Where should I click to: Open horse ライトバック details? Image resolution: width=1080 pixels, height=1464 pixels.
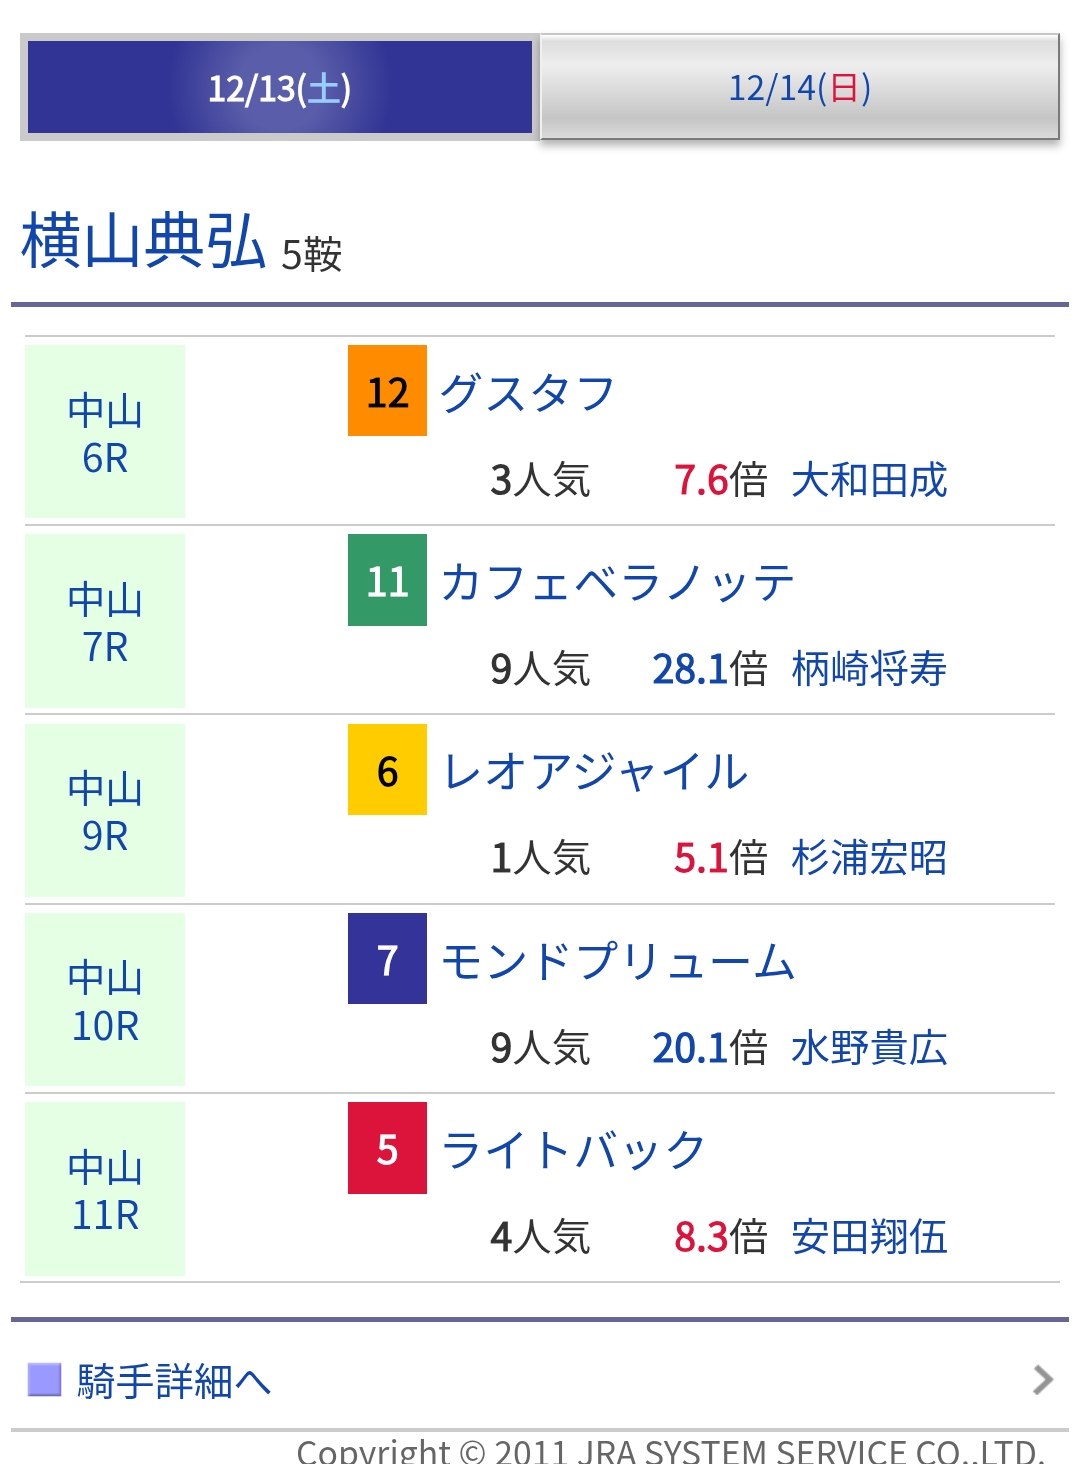coord(573,1150)
